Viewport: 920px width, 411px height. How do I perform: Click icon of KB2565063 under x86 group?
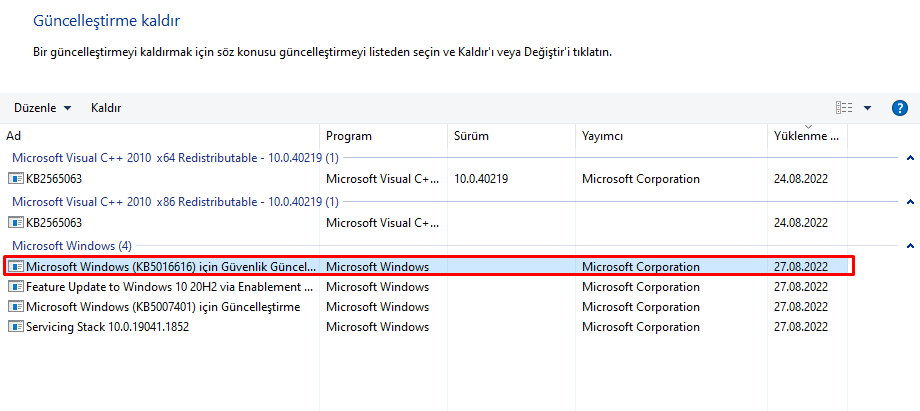click(16, 223)
